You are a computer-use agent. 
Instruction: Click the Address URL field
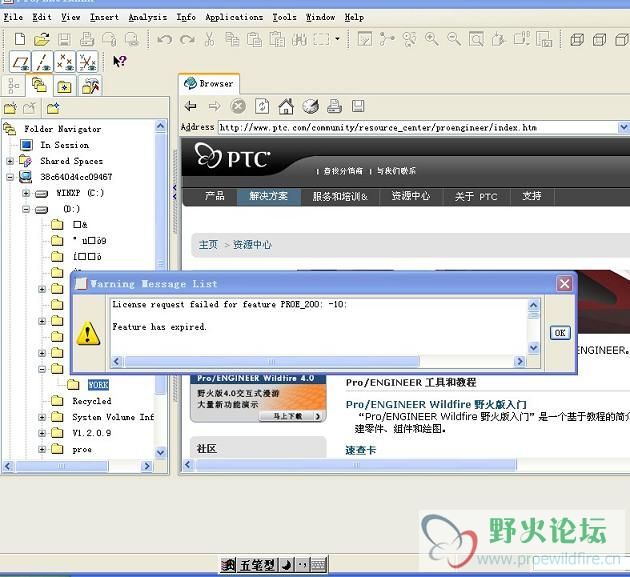click(418, 127)
